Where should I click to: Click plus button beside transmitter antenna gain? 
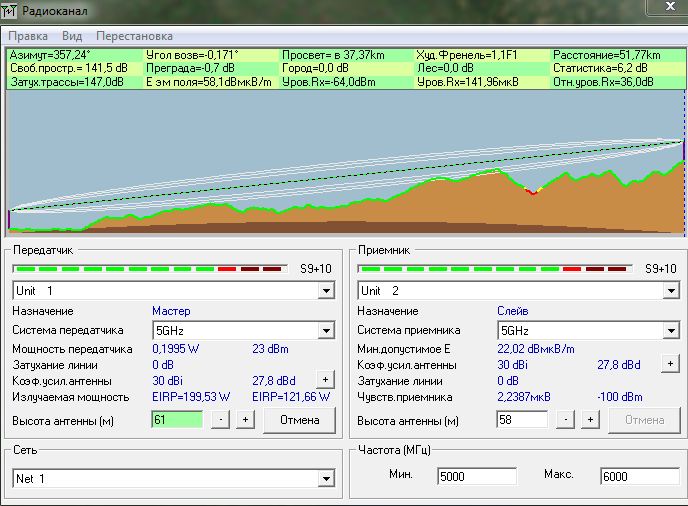pyautogui.click(x=324, y=380)
